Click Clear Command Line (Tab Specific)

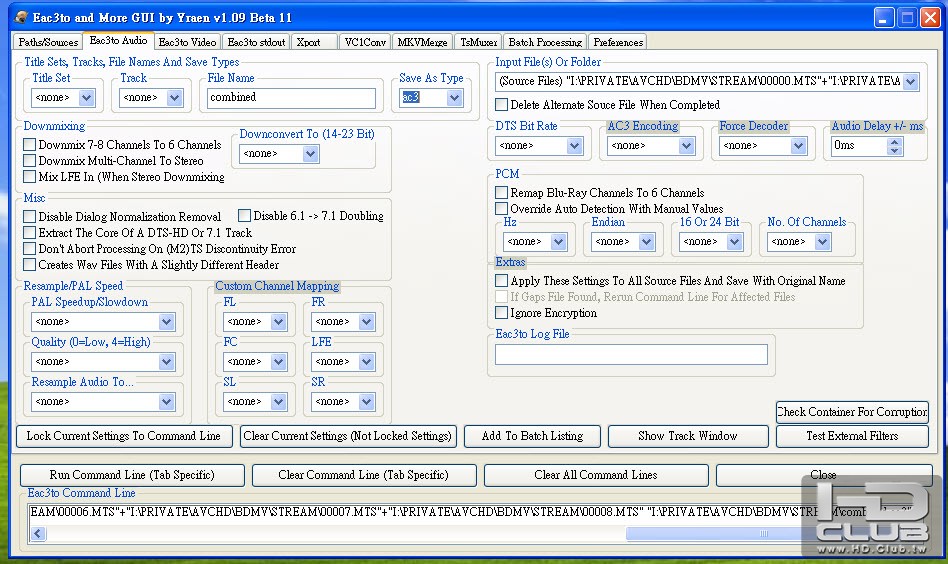tap(363, 475)
